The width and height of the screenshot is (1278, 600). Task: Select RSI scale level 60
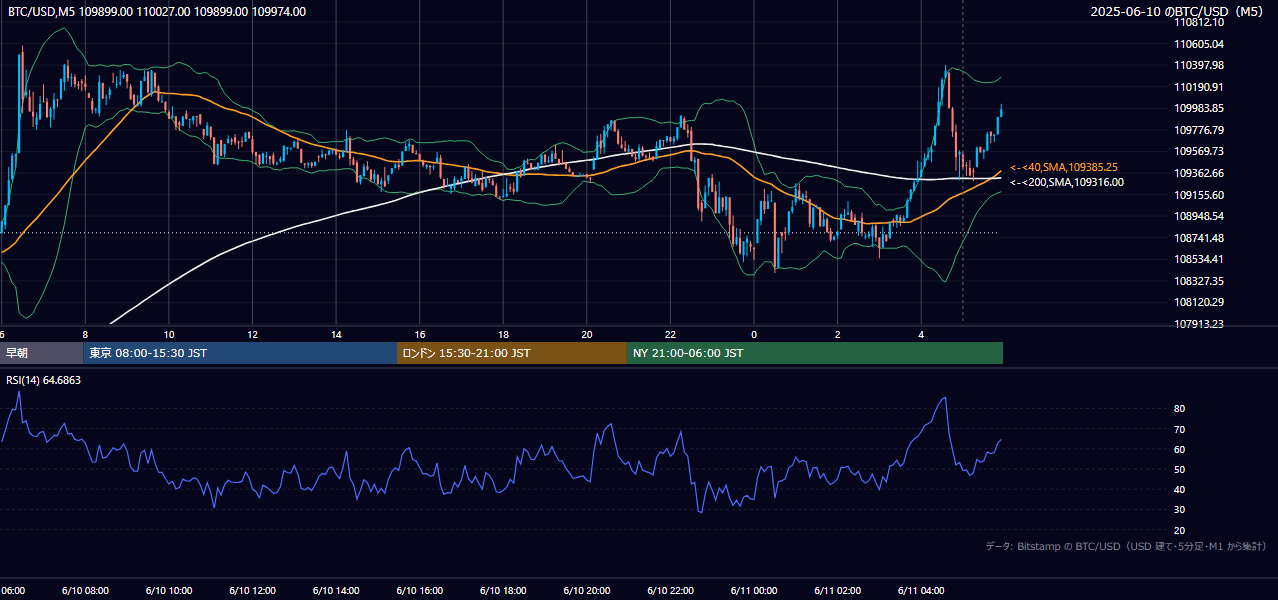(x=1180, y=449)
